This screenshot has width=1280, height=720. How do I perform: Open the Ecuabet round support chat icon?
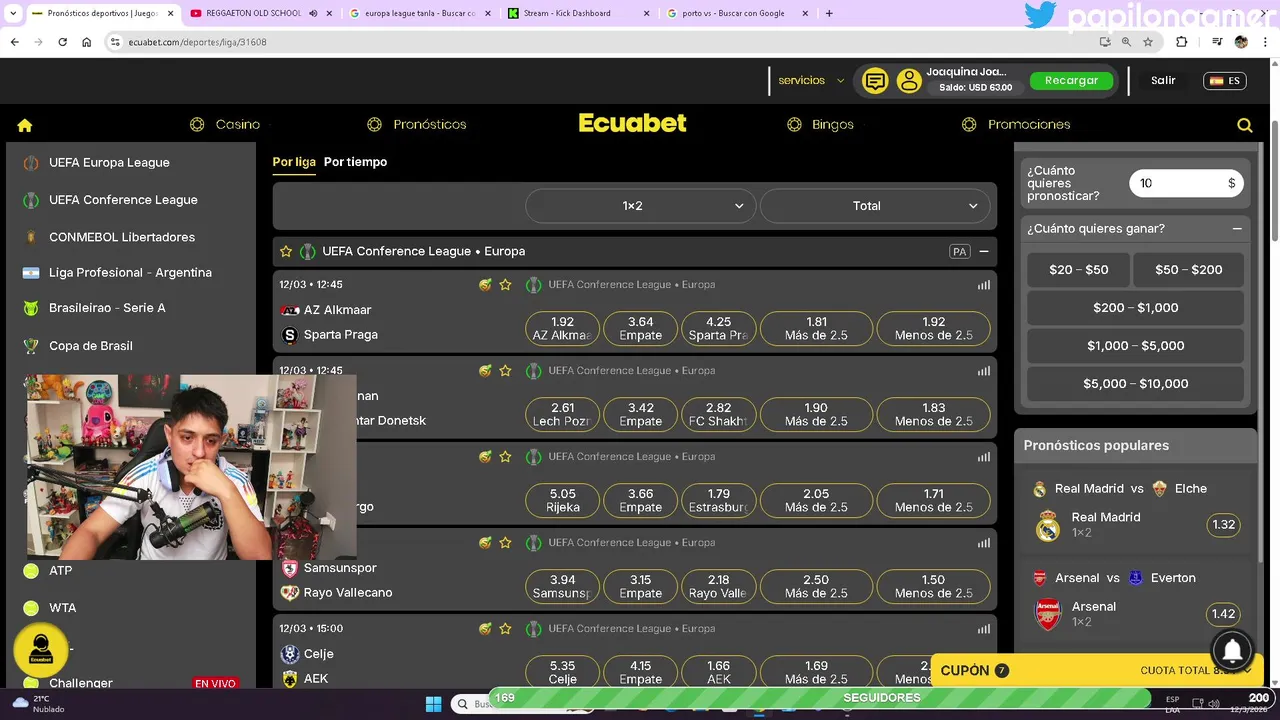(41, 649)
